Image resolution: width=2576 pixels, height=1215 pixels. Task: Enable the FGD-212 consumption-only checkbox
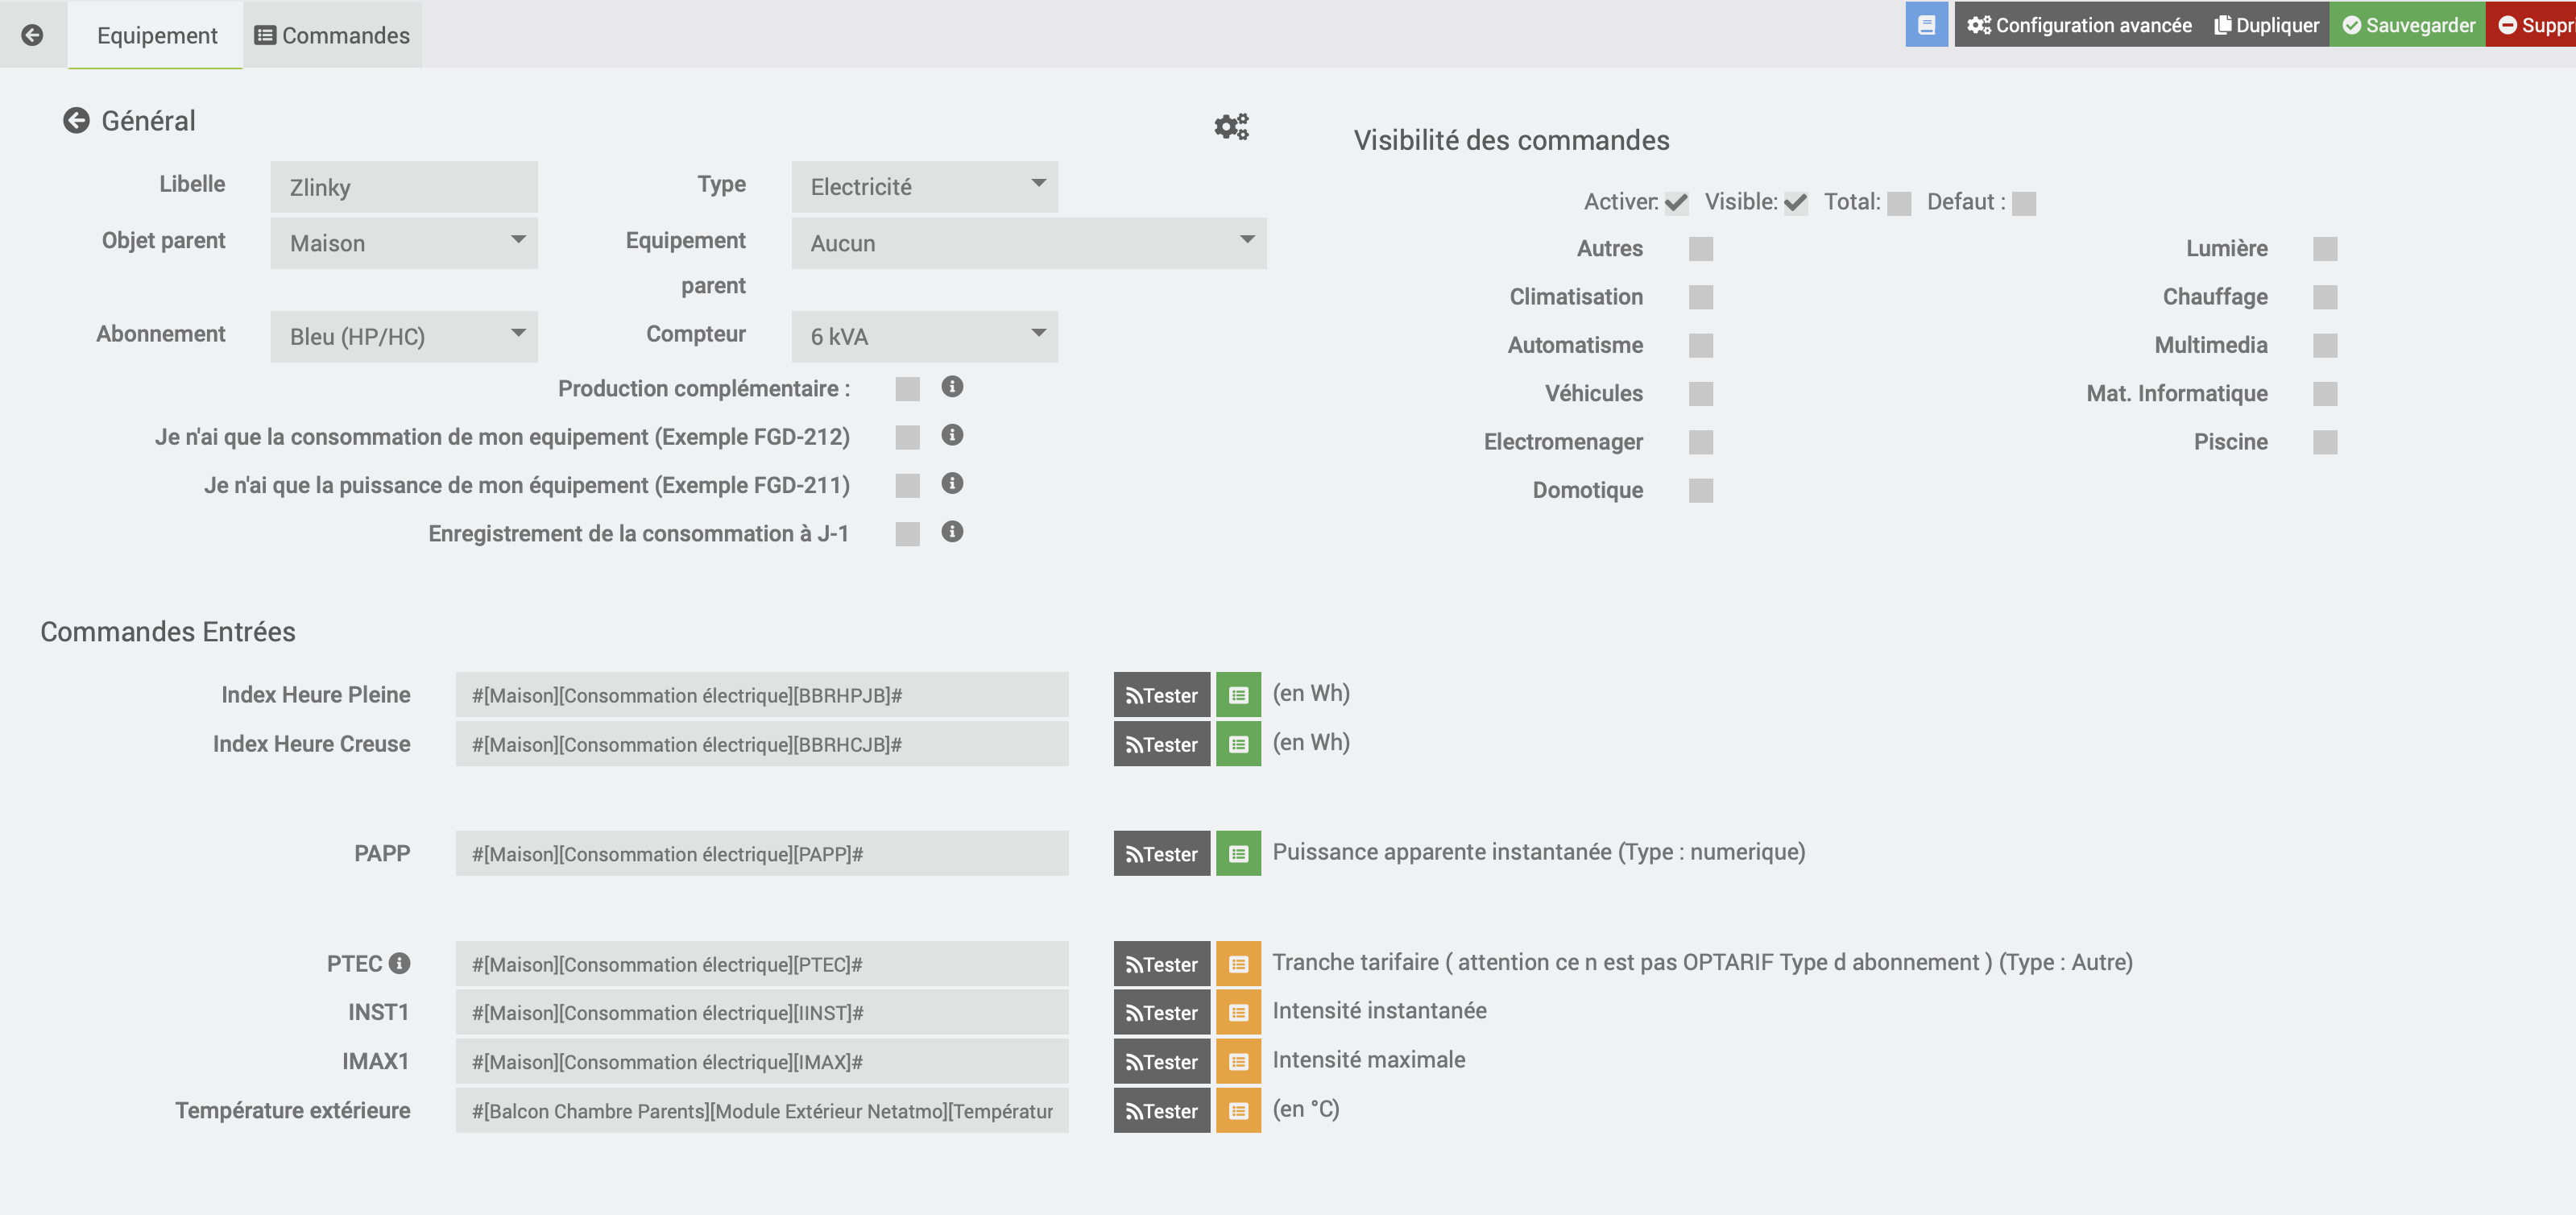(x=907, y=437)
